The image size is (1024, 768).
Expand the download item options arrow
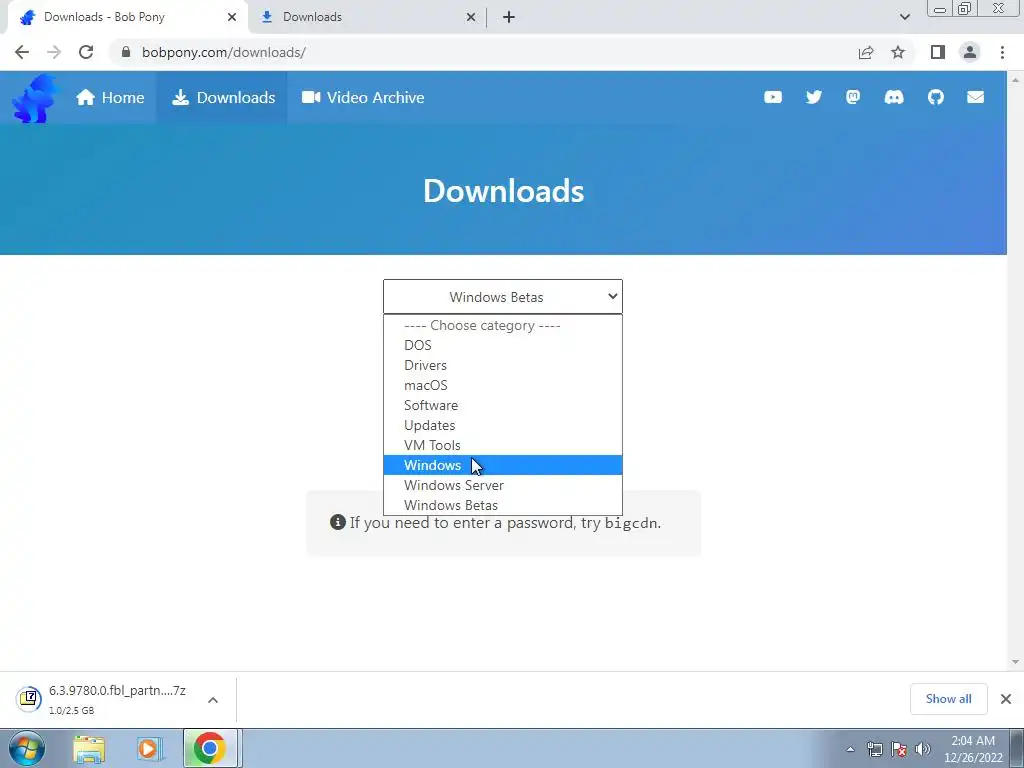click(213, 699)
